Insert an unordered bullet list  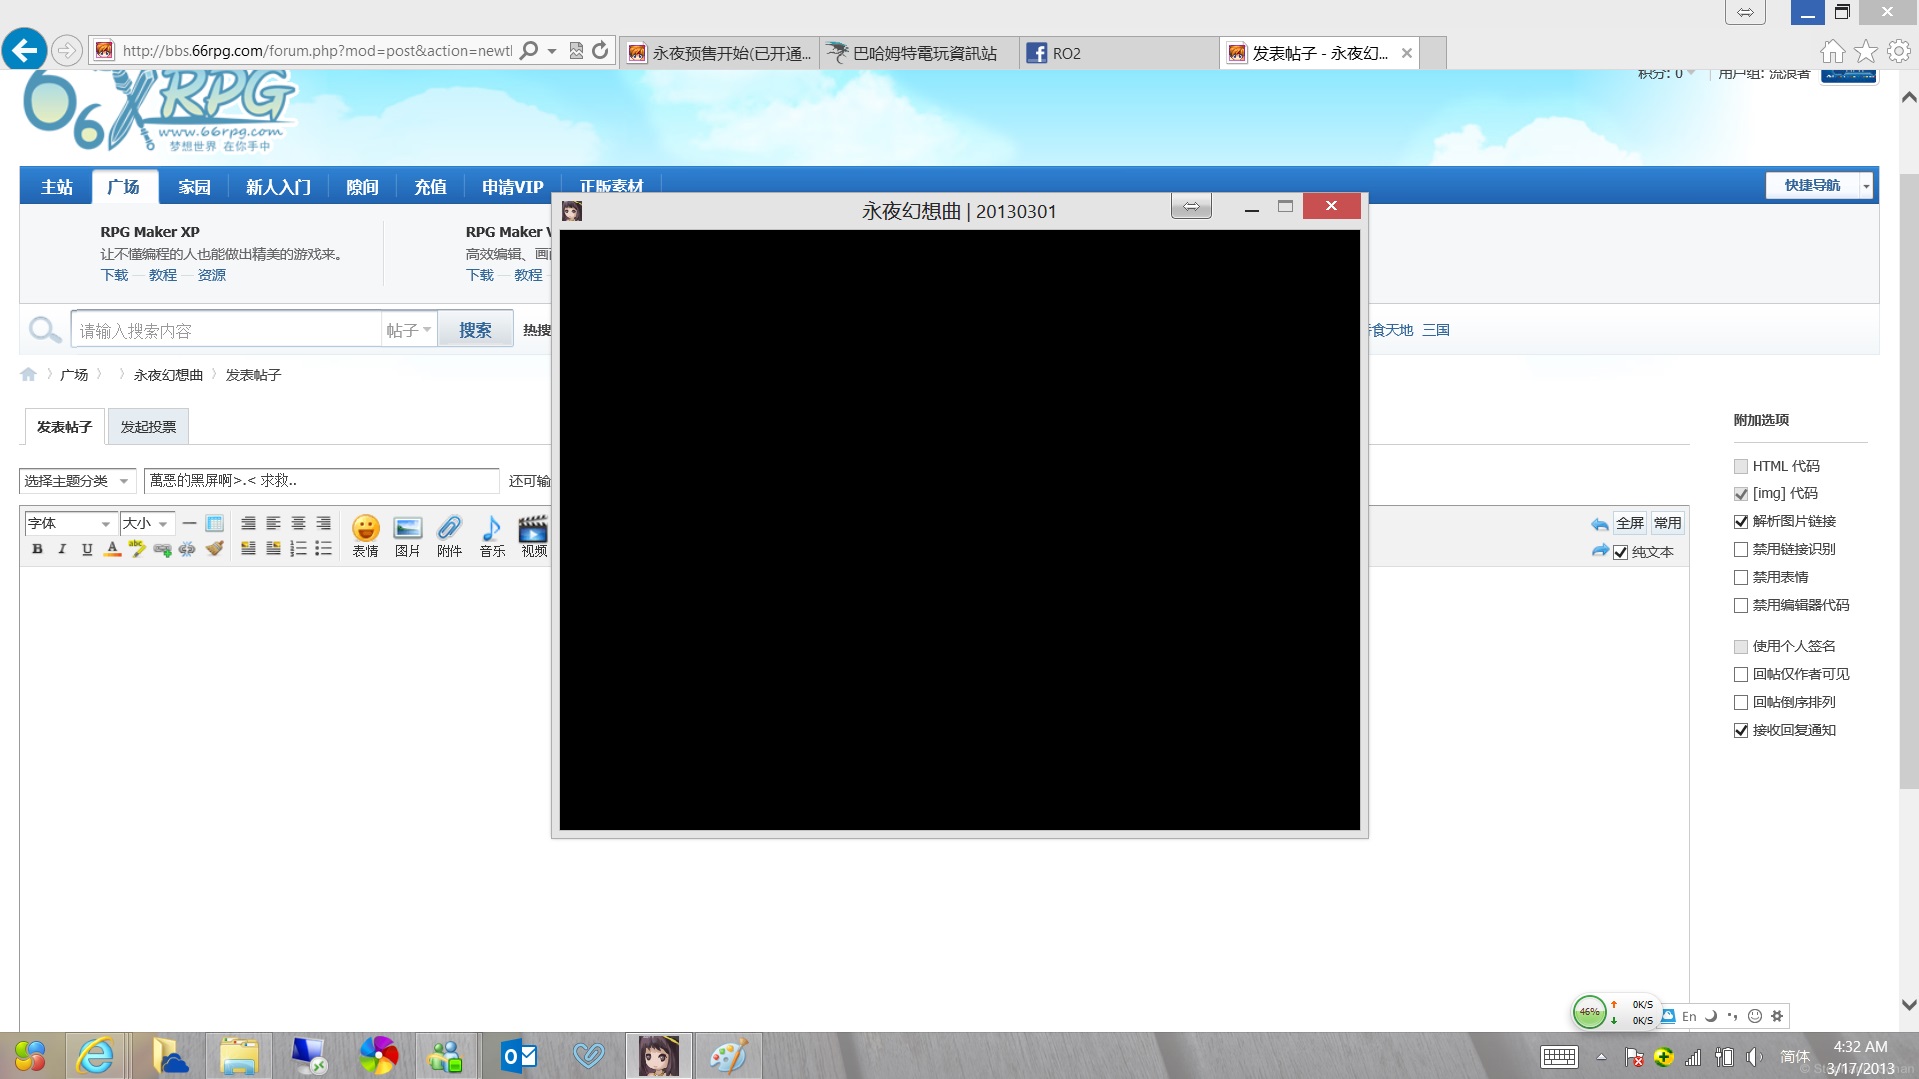[323, 549]
